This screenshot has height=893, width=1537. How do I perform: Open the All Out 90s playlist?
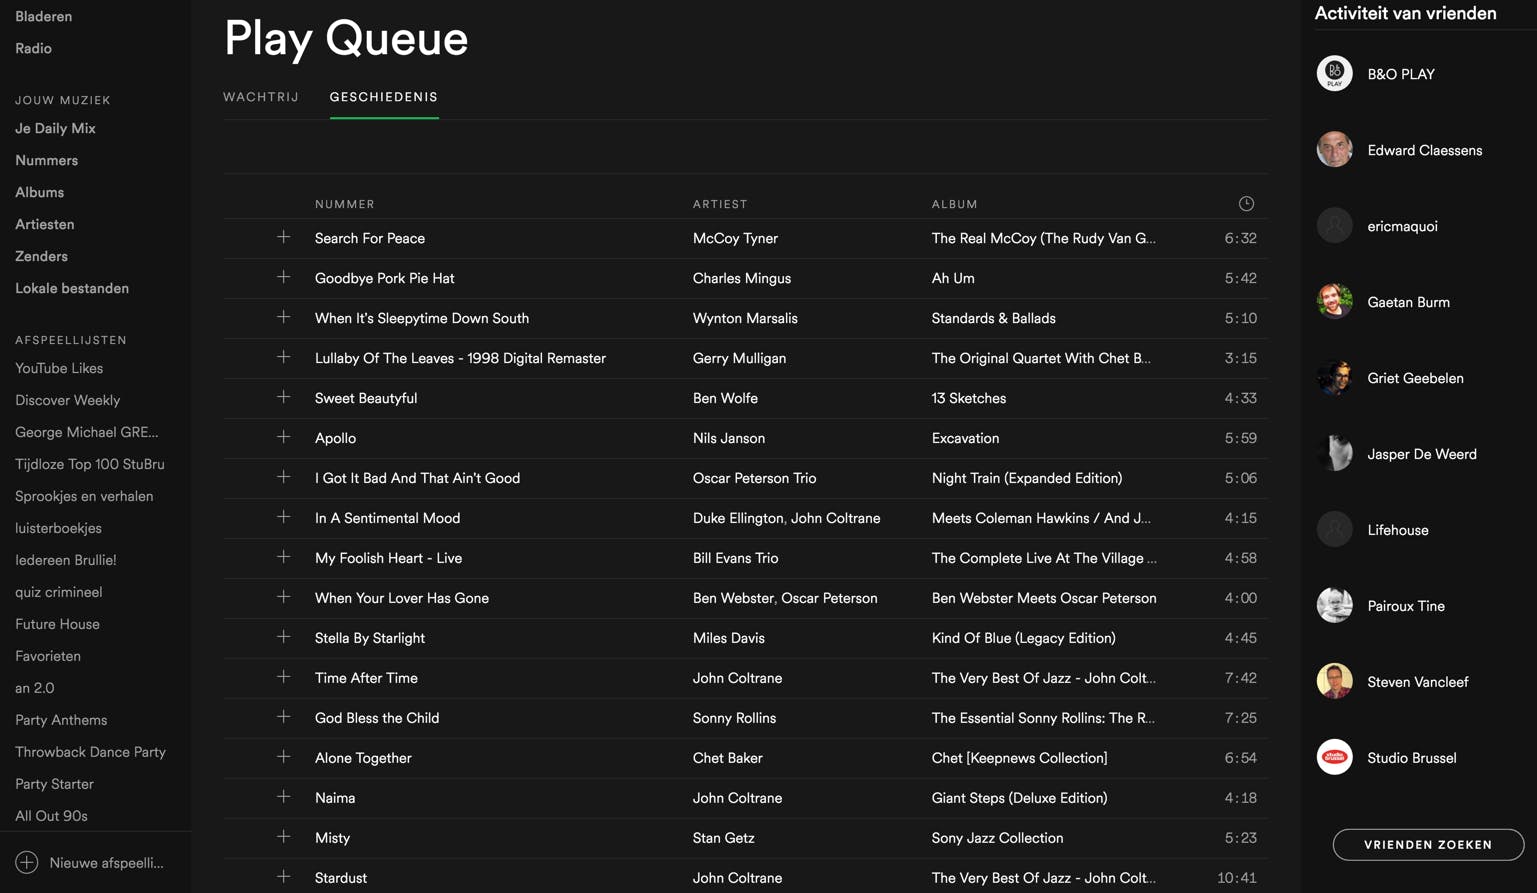point(52,816)
